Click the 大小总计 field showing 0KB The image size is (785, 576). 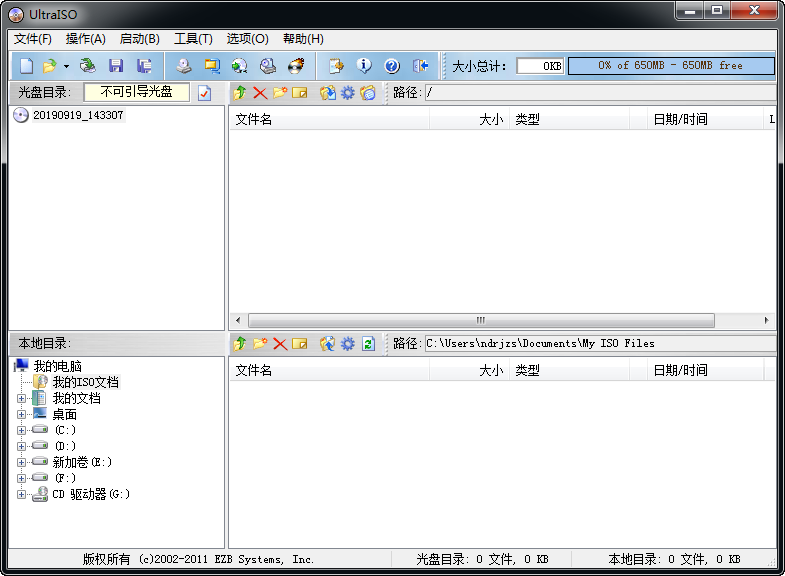pos(540,66)
